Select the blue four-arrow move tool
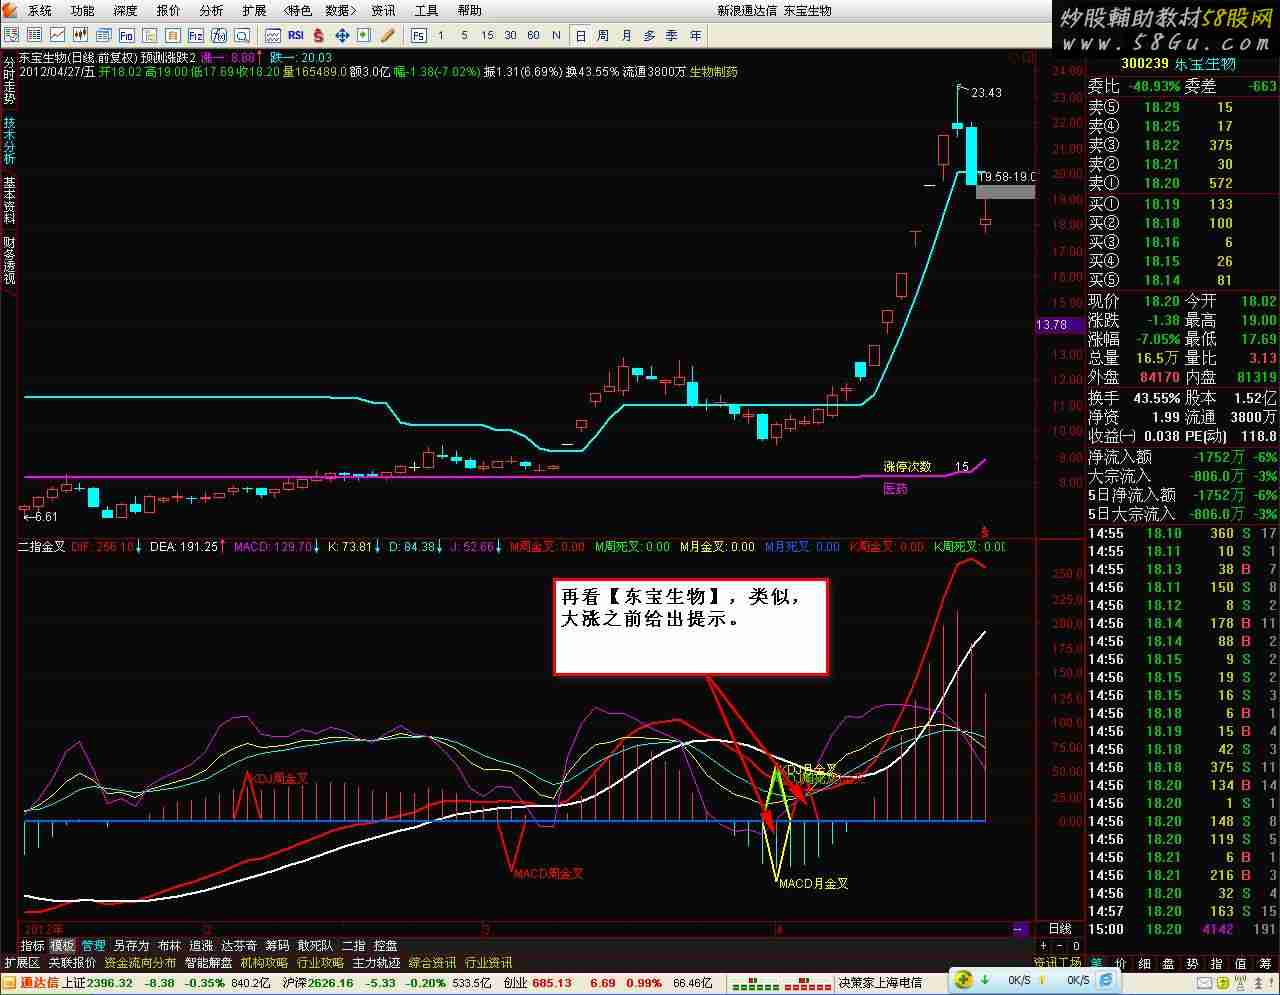 pyautogui.click(x=341, y=35)
